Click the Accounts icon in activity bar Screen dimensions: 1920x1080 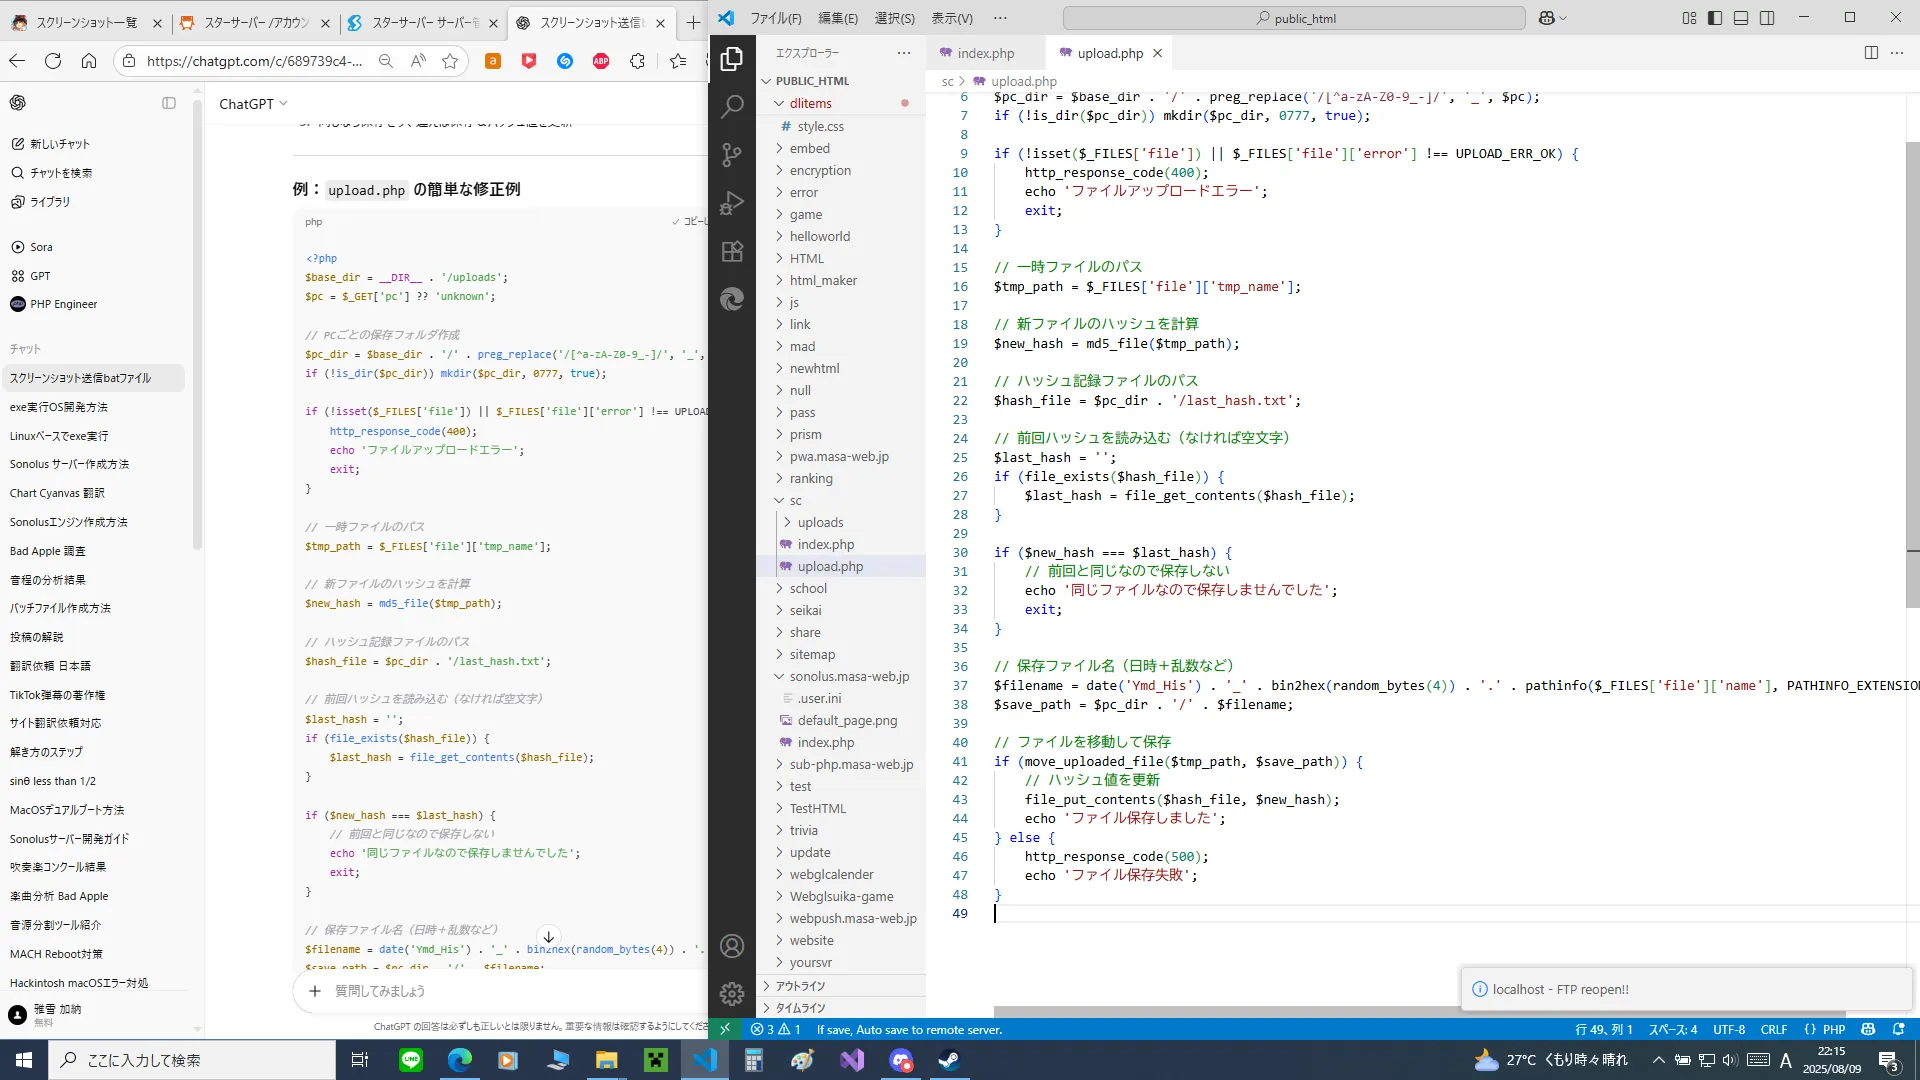[732, 946]
